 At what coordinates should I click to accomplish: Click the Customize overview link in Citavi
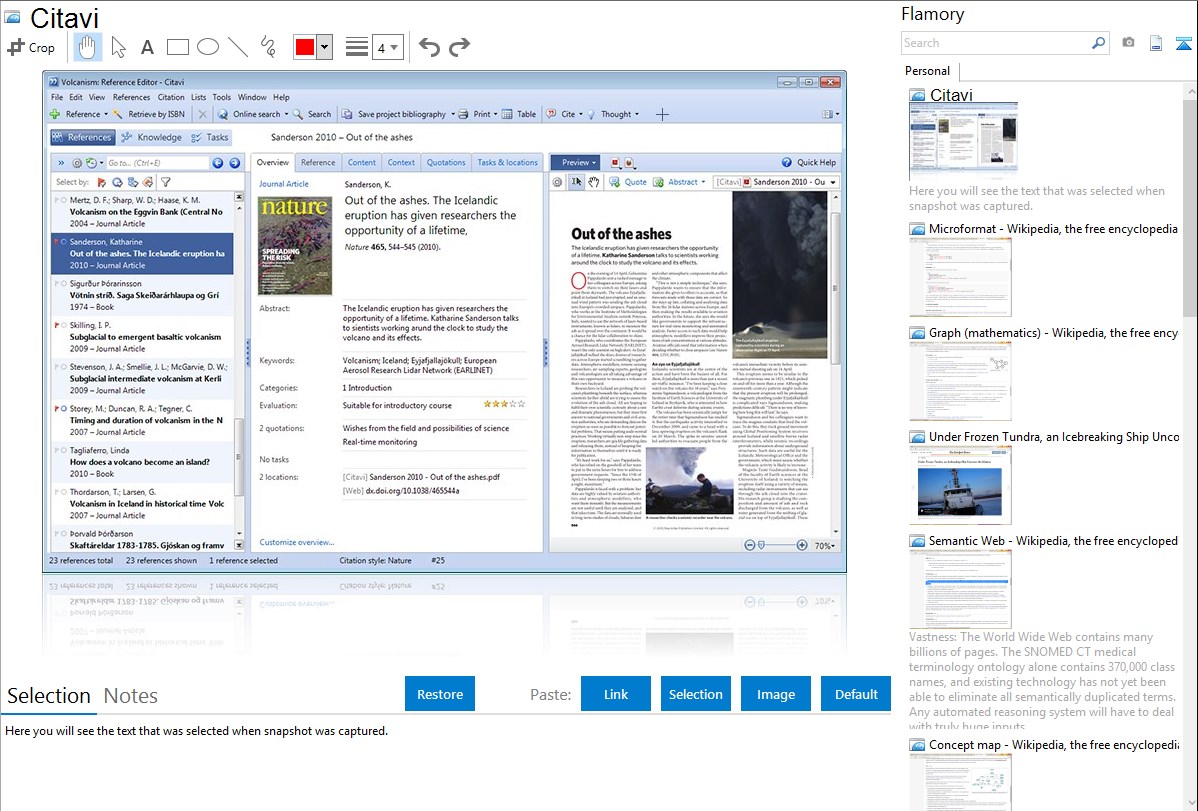[x=296, y=543]
